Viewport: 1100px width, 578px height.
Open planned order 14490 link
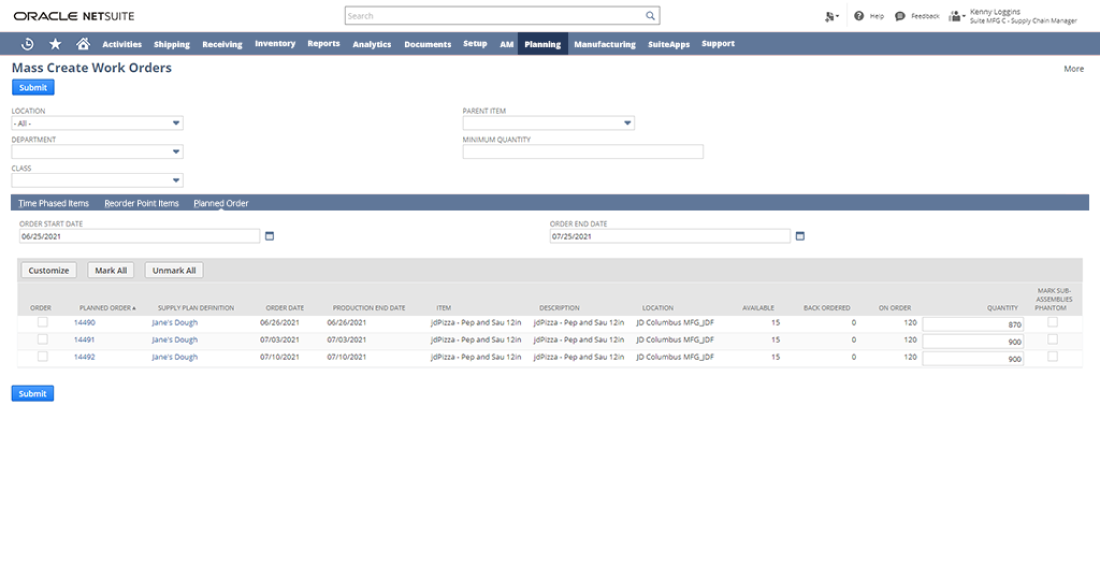pyautogui.click(x=85, y=323)
